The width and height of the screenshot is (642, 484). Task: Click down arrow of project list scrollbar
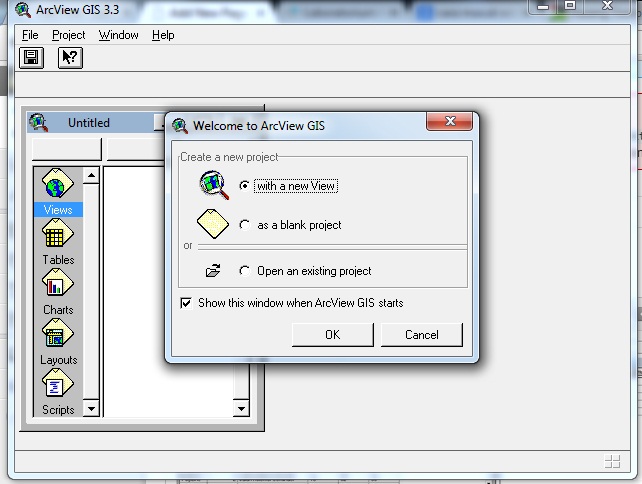coord(241,408)
